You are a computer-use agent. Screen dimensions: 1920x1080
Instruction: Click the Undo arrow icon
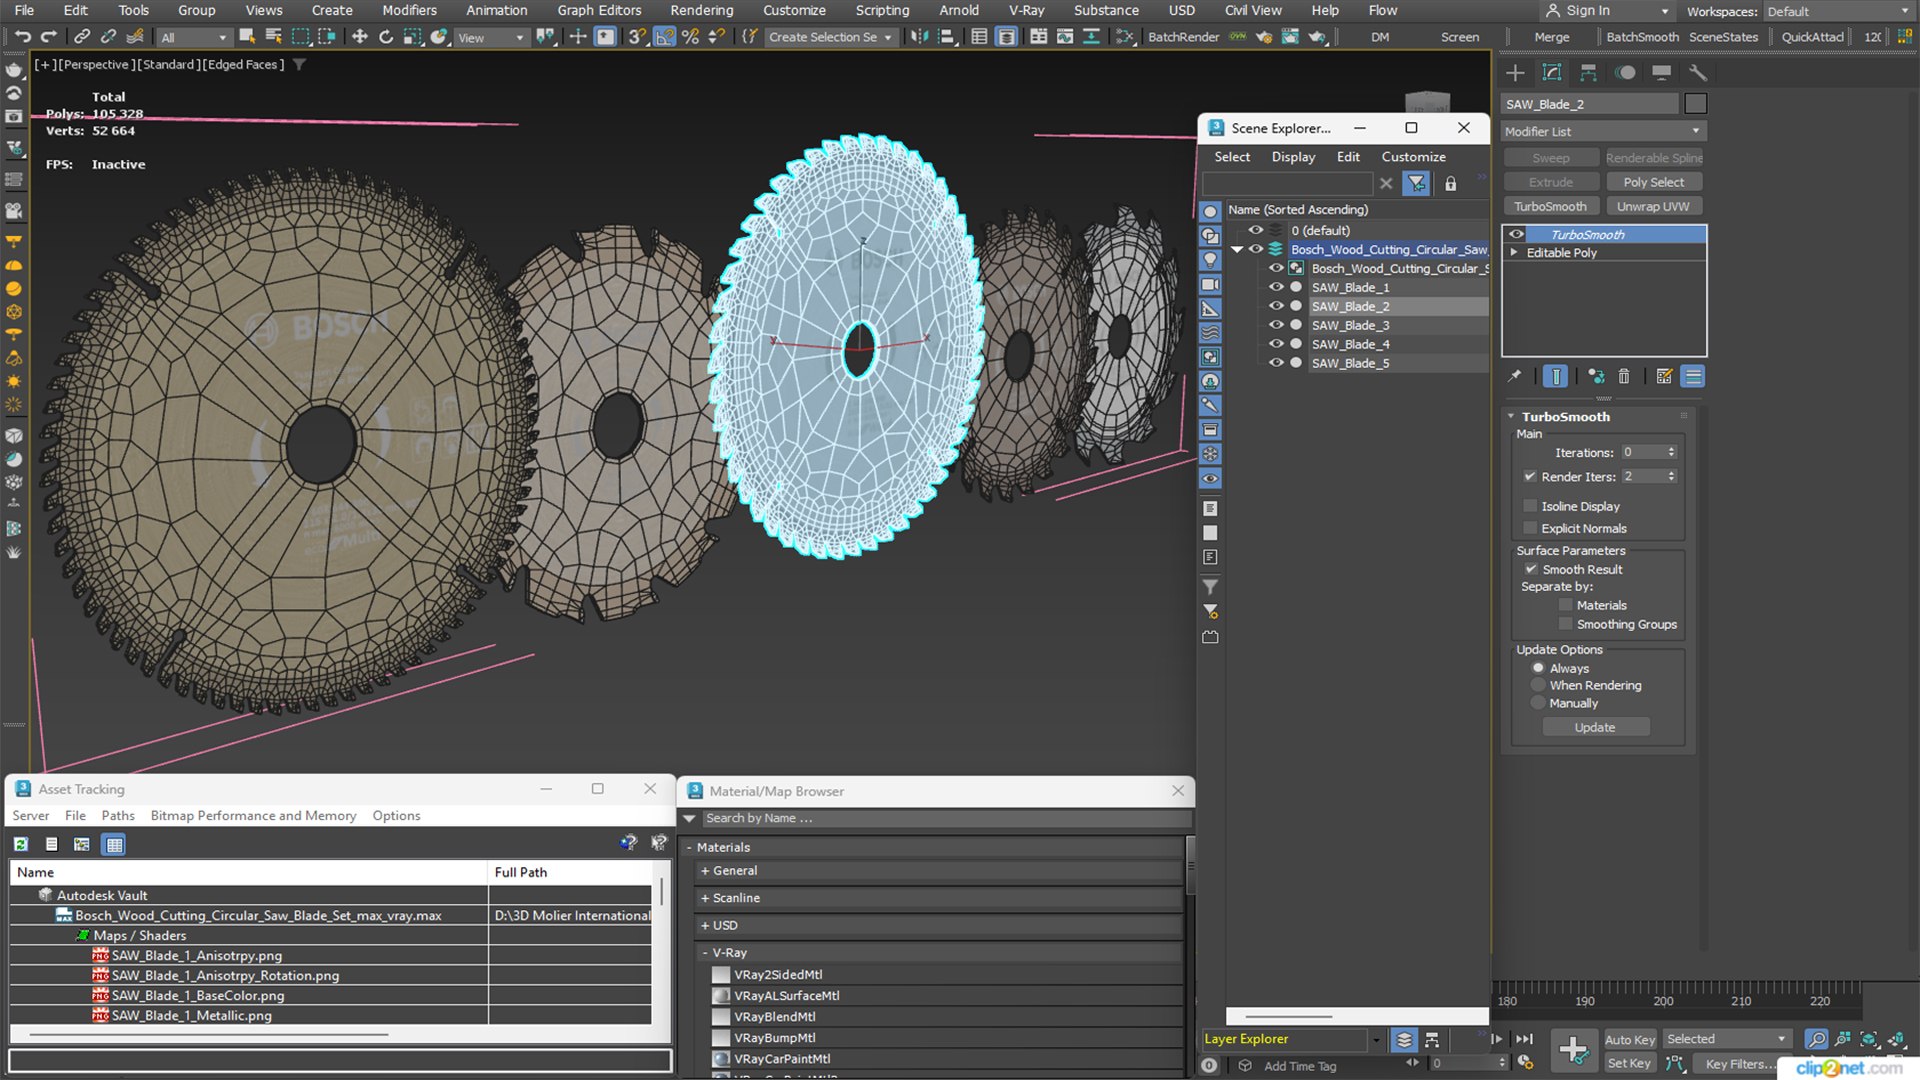tap(22, 37)
